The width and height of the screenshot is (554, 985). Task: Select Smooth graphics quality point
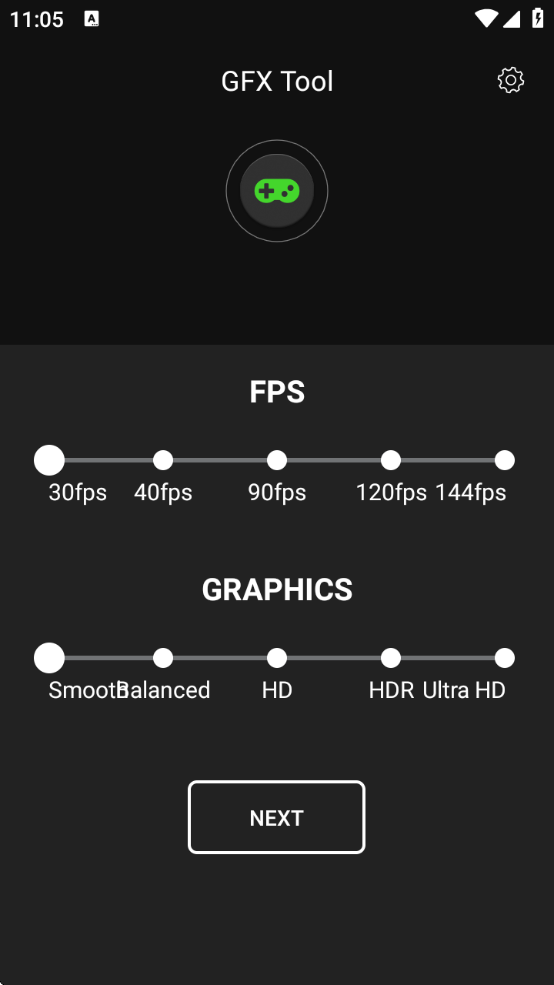pos(49,658)
